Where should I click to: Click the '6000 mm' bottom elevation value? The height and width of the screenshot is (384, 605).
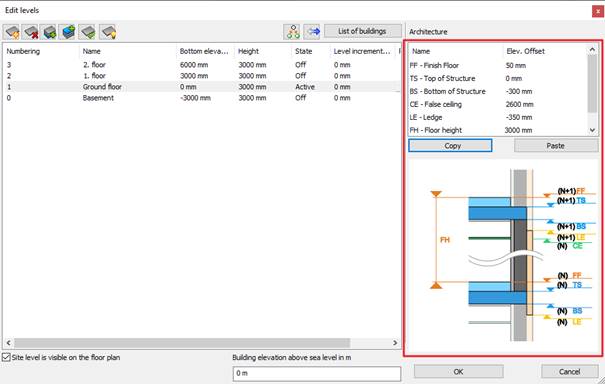point(194,65)
